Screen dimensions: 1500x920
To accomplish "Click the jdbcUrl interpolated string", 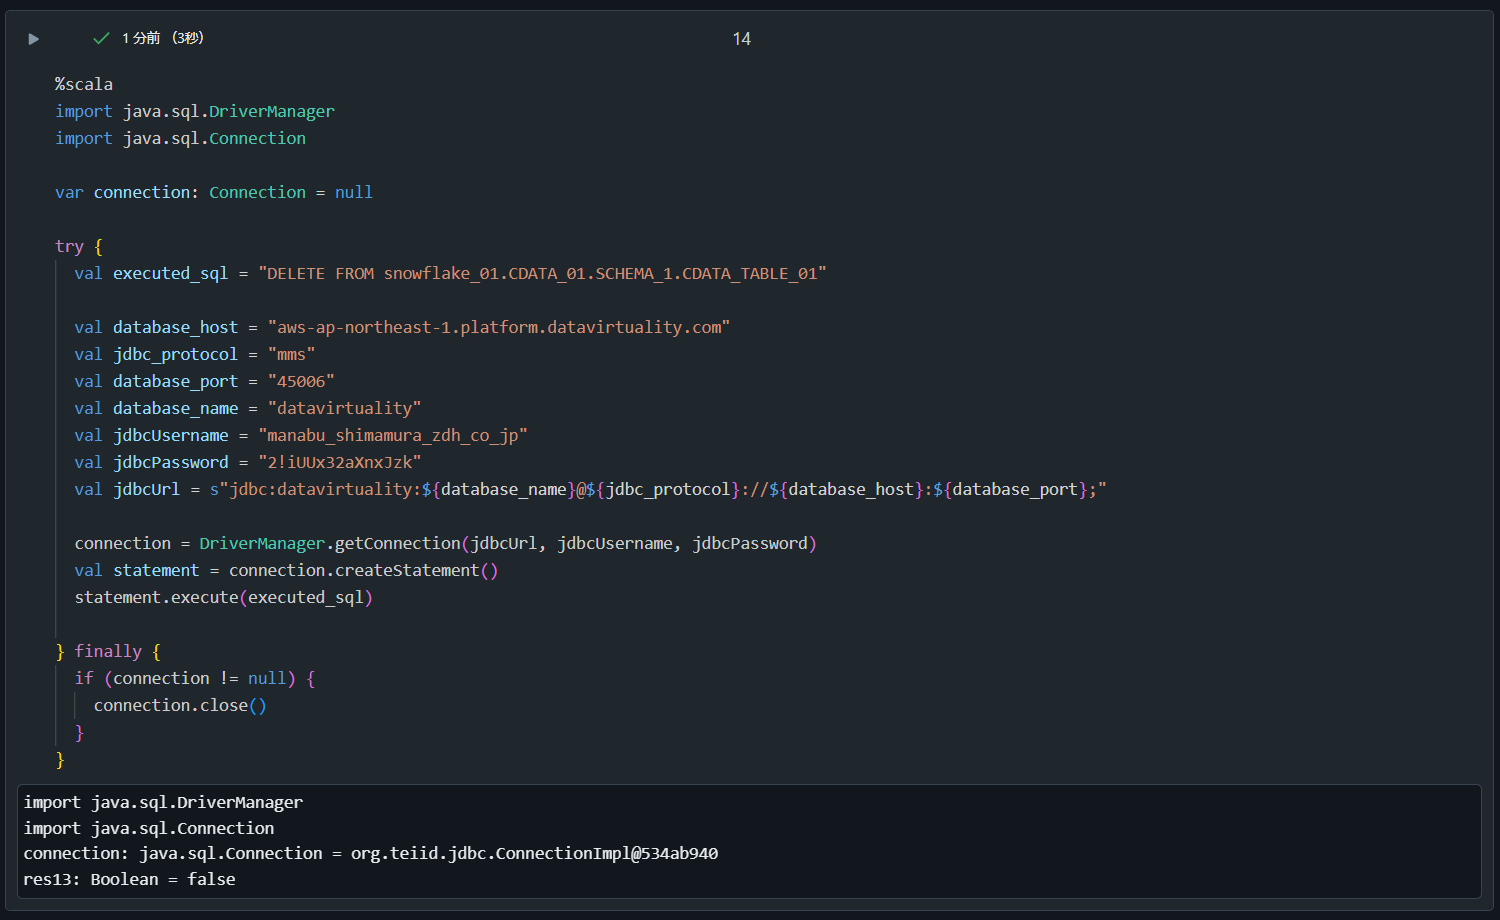I will click(x=658, y=489).
